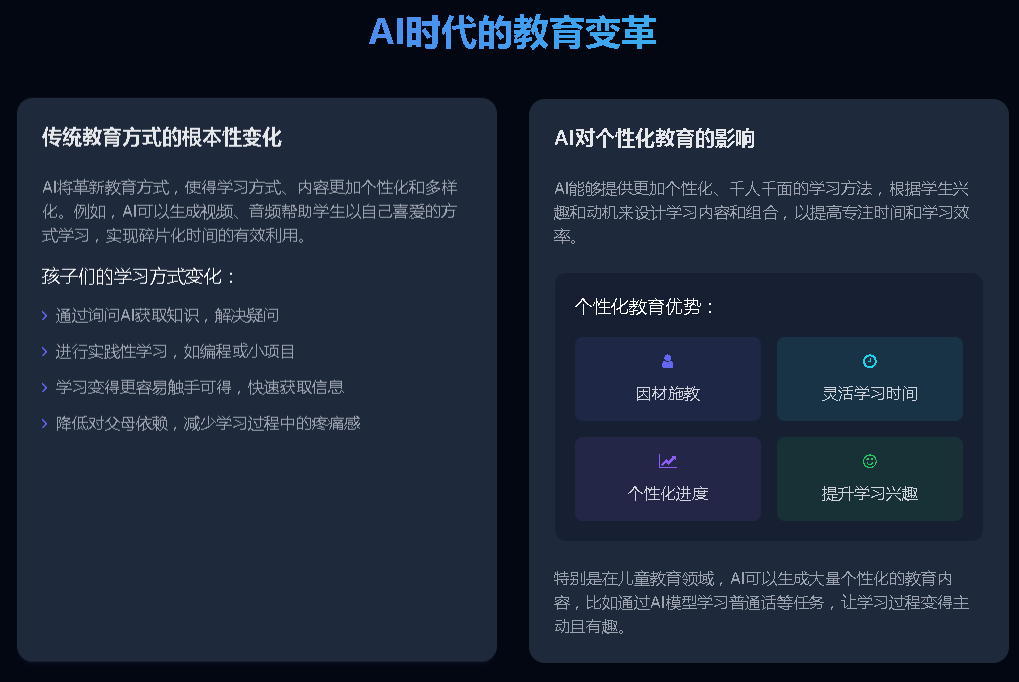Click the clock icon above 灵活学习时间
Screen dimensions: 1019x682
[x=870, y=361]
